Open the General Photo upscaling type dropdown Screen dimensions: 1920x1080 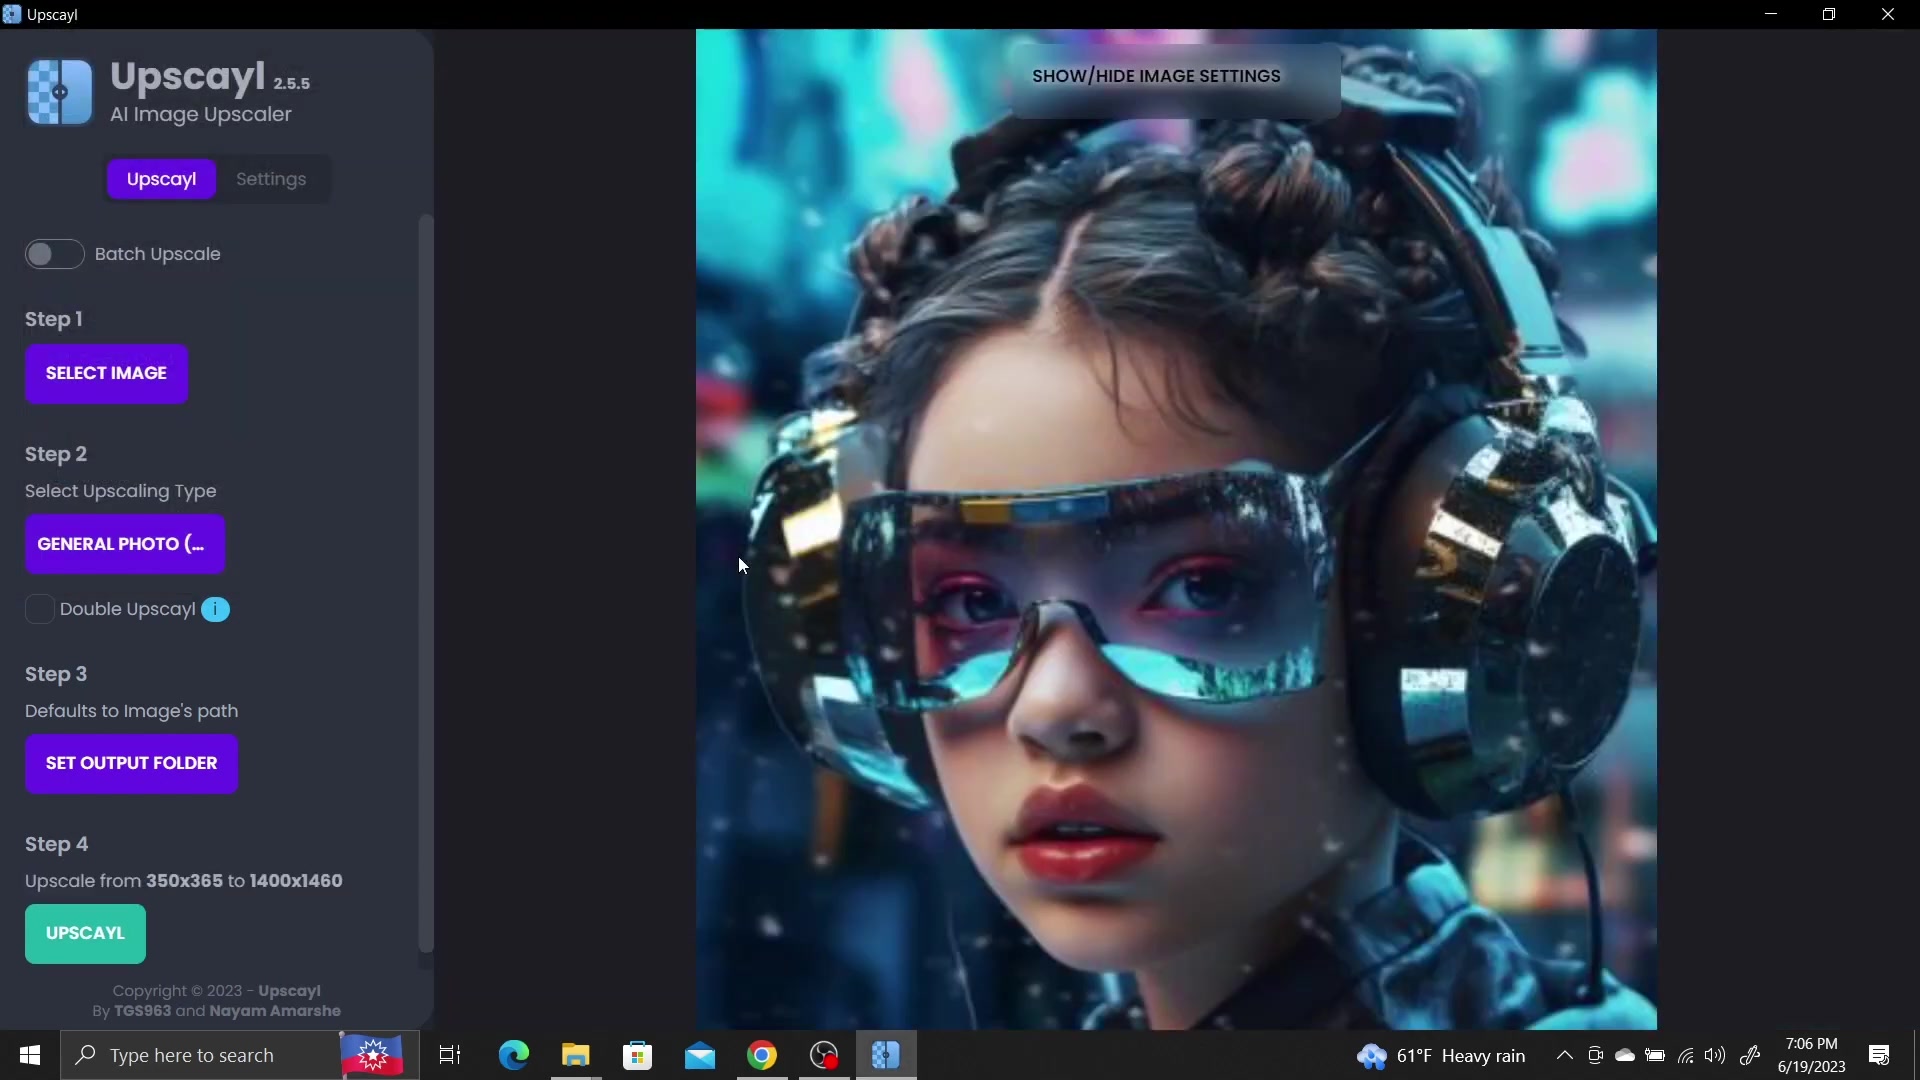(124, 543)
